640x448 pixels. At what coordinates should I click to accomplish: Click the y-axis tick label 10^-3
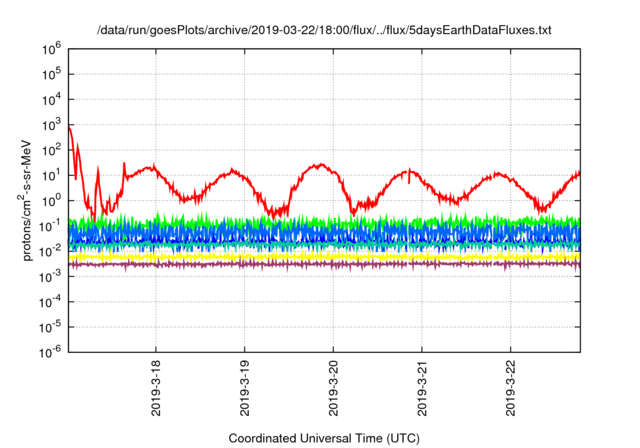[x=49, y=277]
